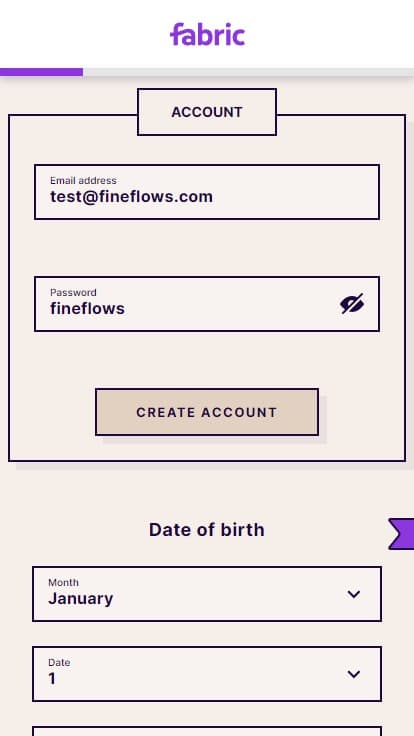Place cursor in fineflows password text
Image resolution: width=414 pixels, height=736 pixels.
pyautogui.click(x=88, y=309)
